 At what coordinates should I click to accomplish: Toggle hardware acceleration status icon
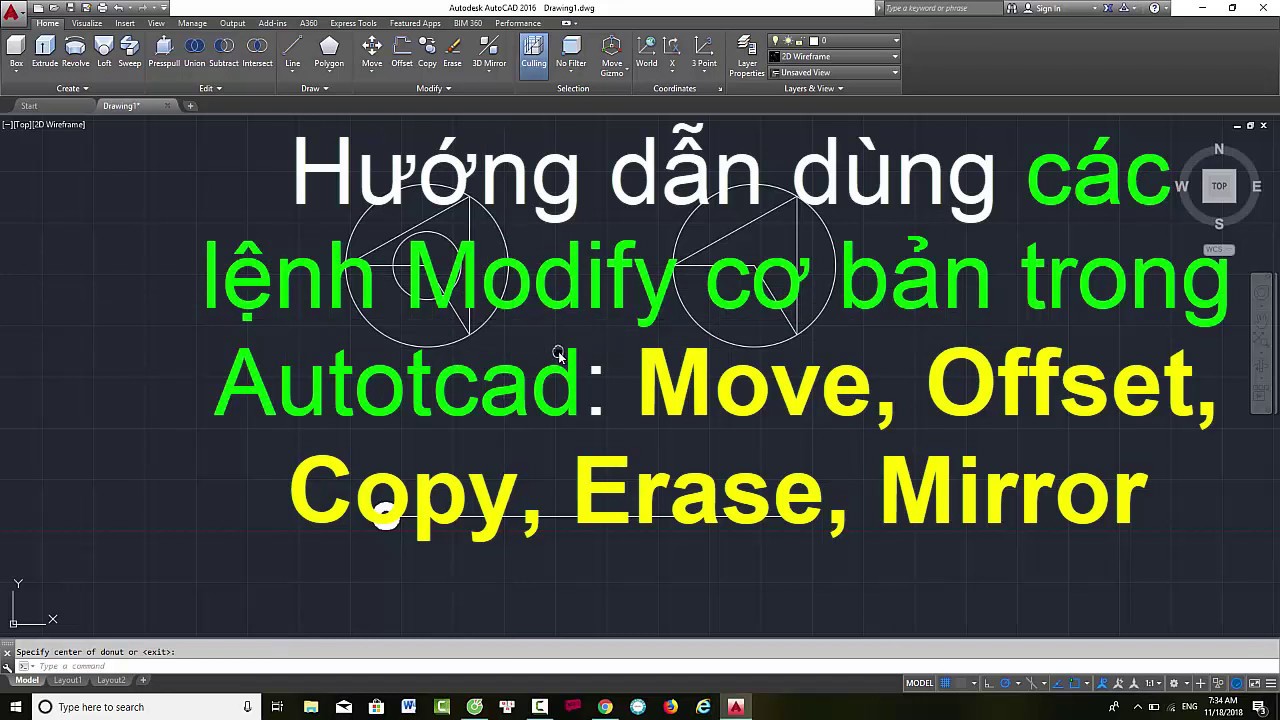(x=1237, y=683)
